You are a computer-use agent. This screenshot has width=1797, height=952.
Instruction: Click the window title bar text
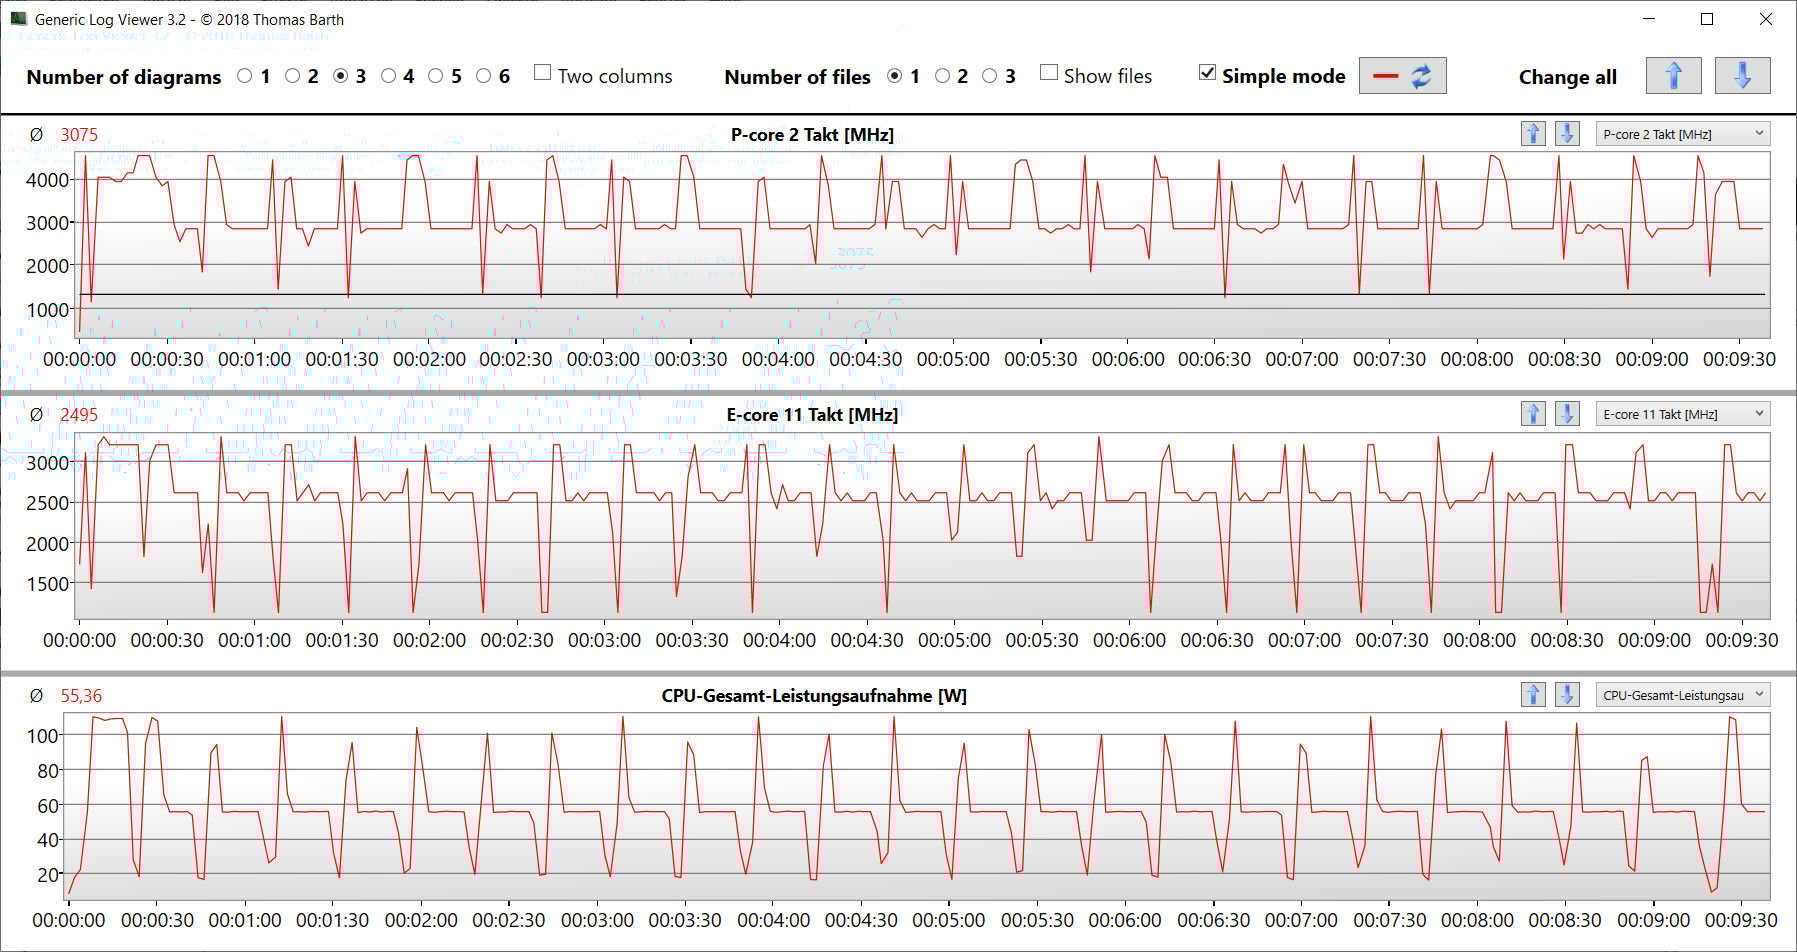pyautogui.click(x=189, y=19)
